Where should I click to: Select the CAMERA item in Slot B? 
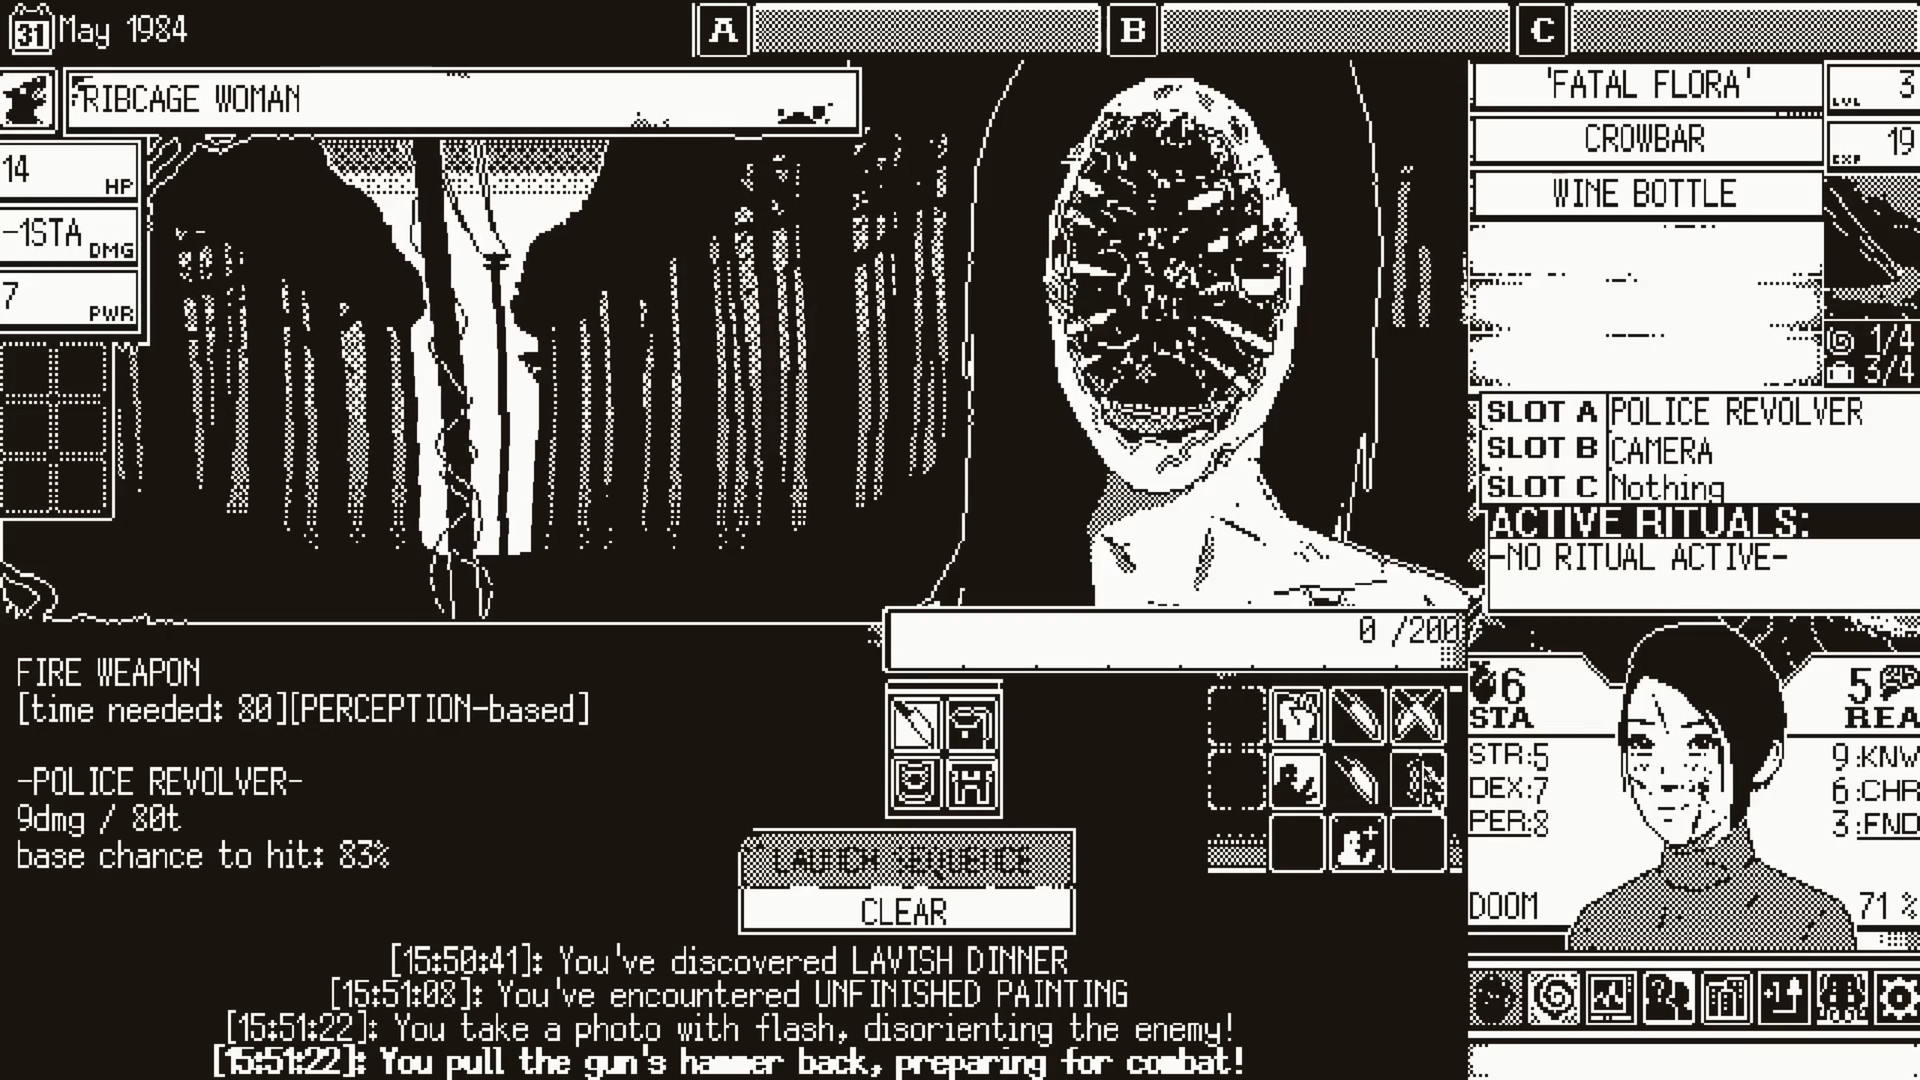pos(1662,451)
